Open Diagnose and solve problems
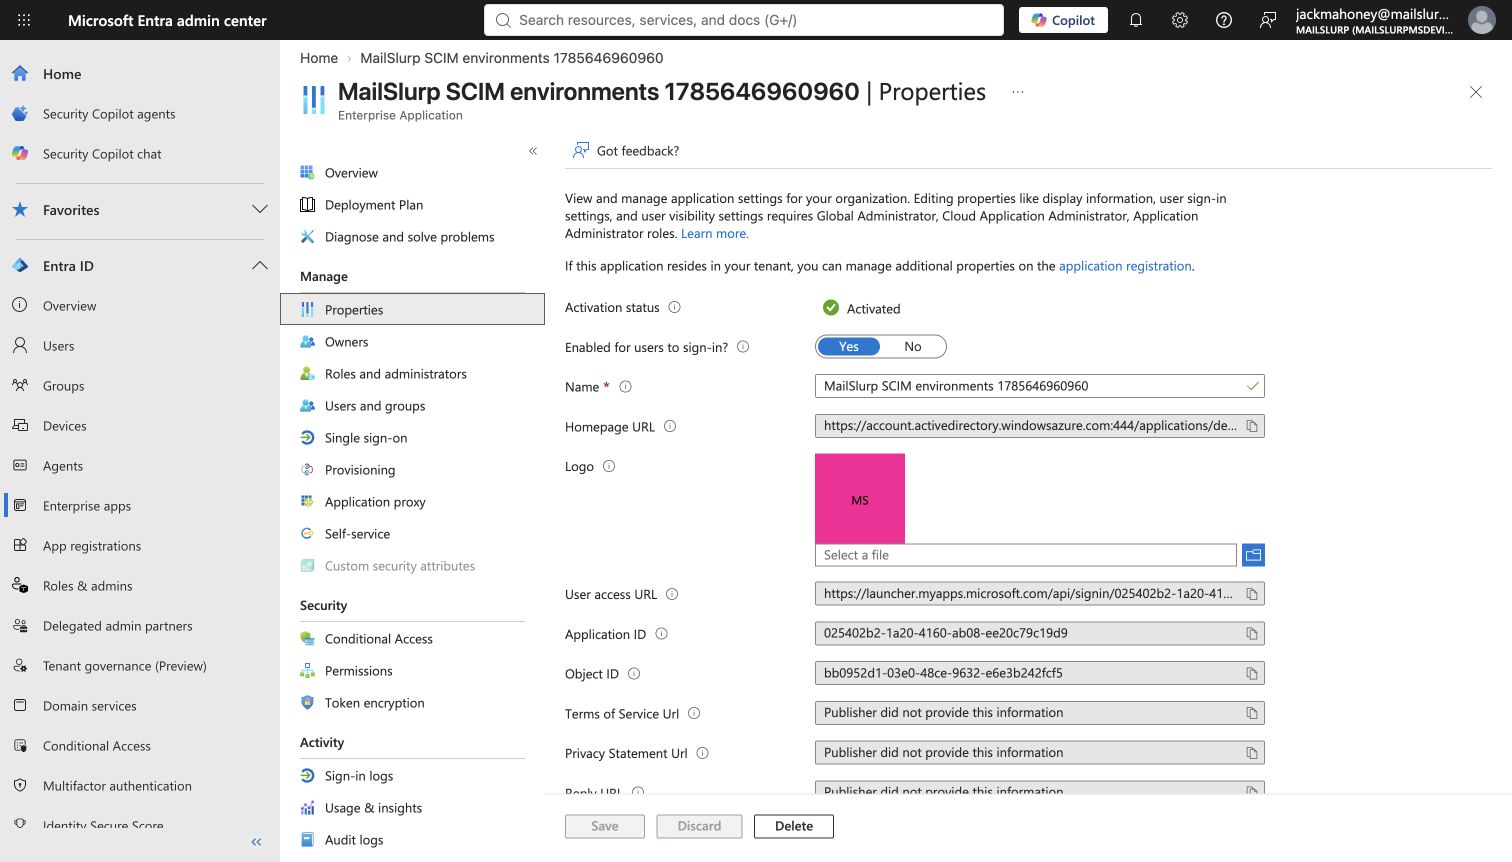This screenshot has width=1512, height=862. (409, 237)
